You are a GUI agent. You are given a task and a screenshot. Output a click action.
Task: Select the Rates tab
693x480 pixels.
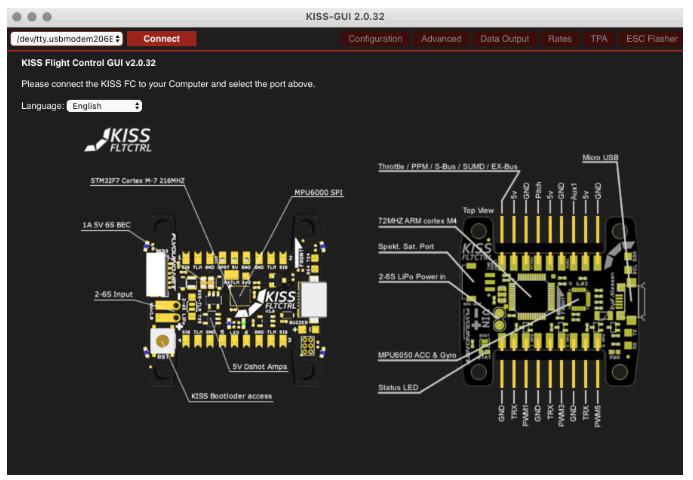(x=560, y=39)
